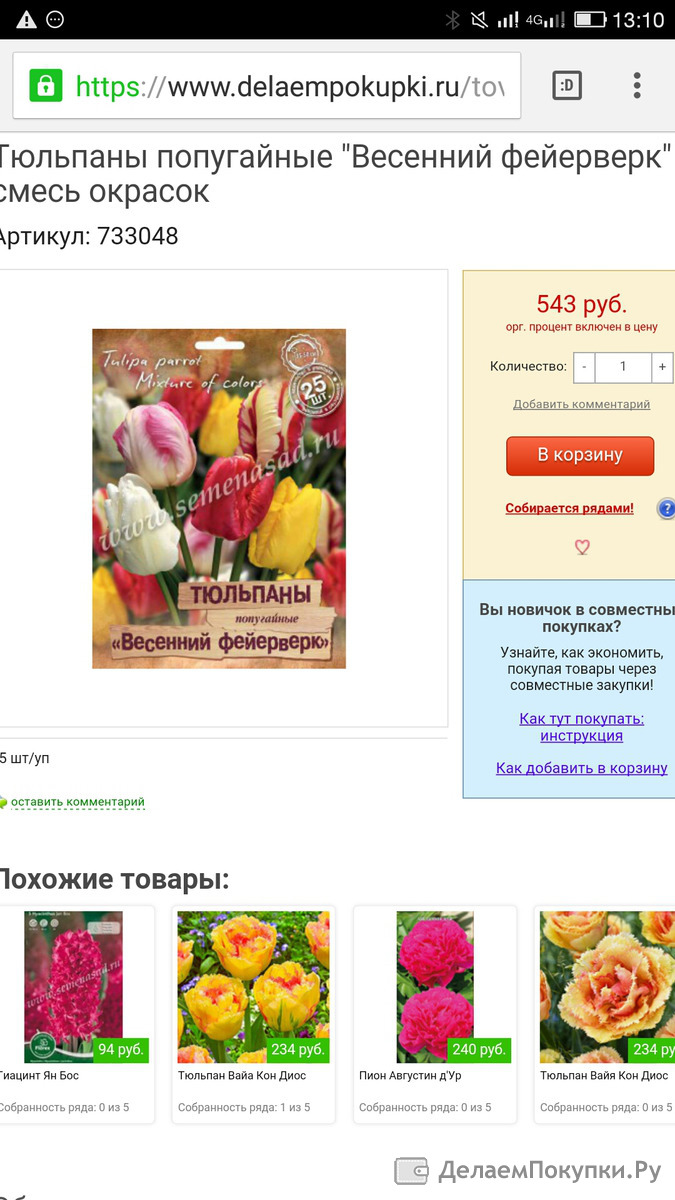Screen dimensions: 675x1200
Task: Decrease quantity with the minus button
Action: pyautogui.click(x=584, y=367)
